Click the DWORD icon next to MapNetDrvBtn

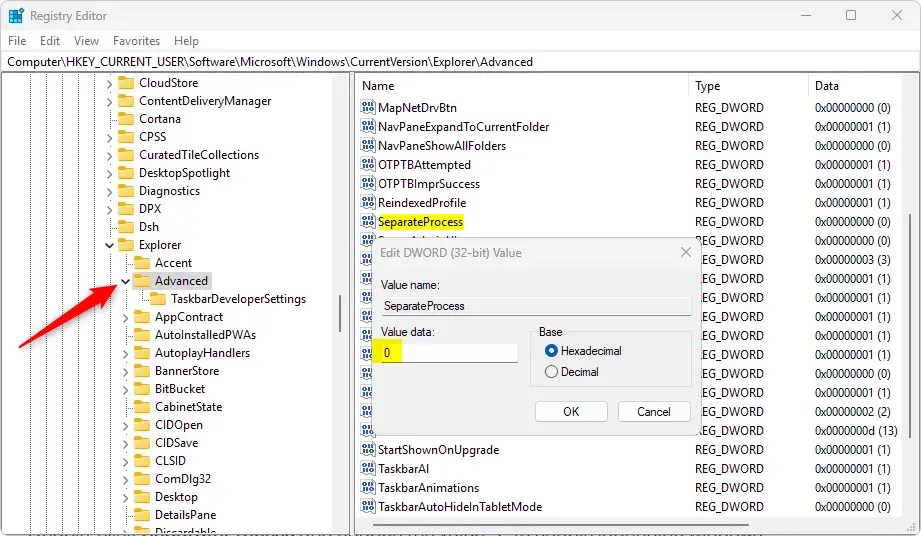click(368, 107)
